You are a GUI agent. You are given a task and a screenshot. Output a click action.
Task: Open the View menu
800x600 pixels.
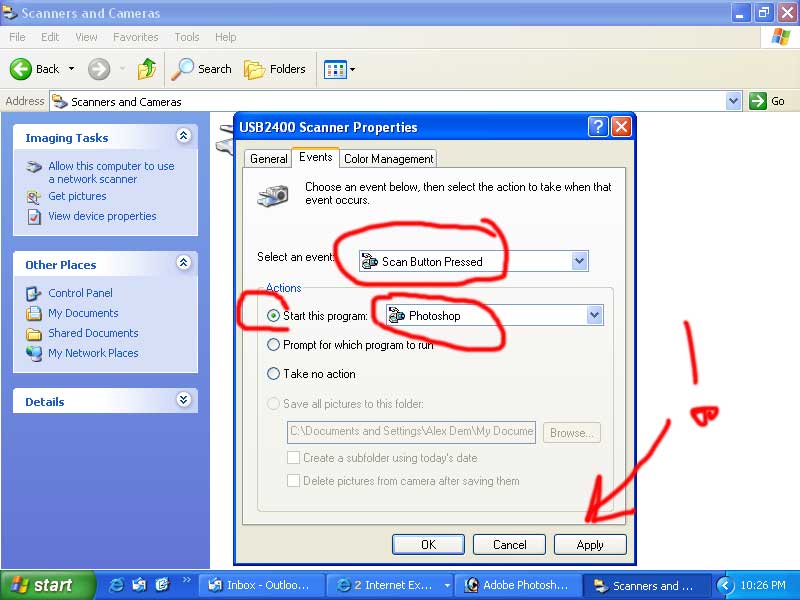(x=86, y=37)
